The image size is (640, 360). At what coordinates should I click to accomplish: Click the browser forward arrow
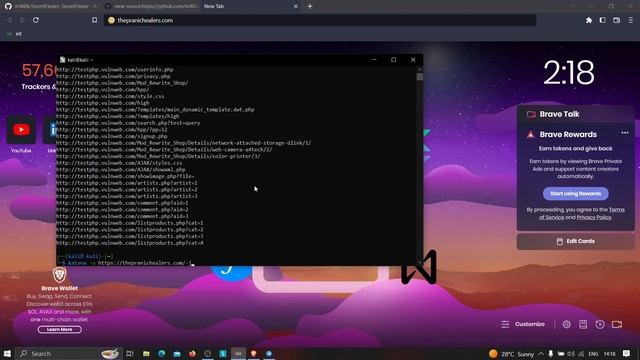point(22,20)
